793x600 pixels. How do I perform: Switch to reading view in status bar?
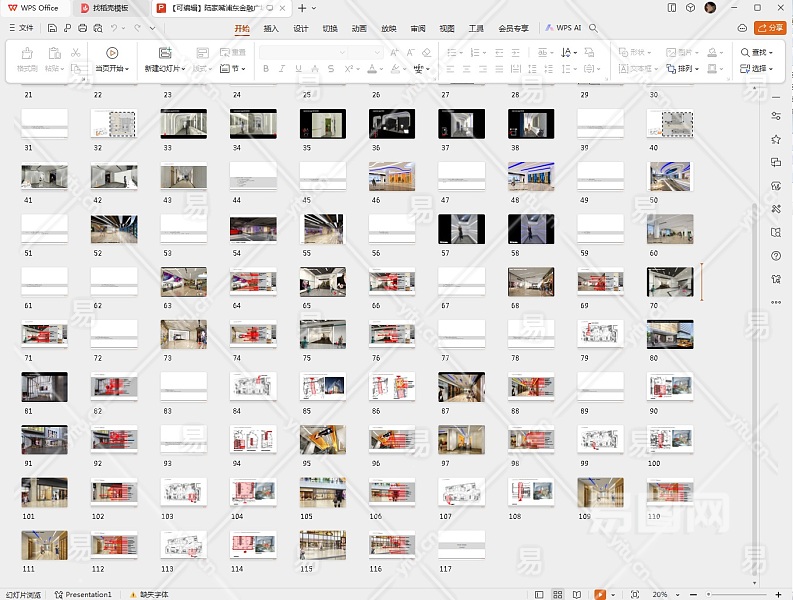coord(577,594)
